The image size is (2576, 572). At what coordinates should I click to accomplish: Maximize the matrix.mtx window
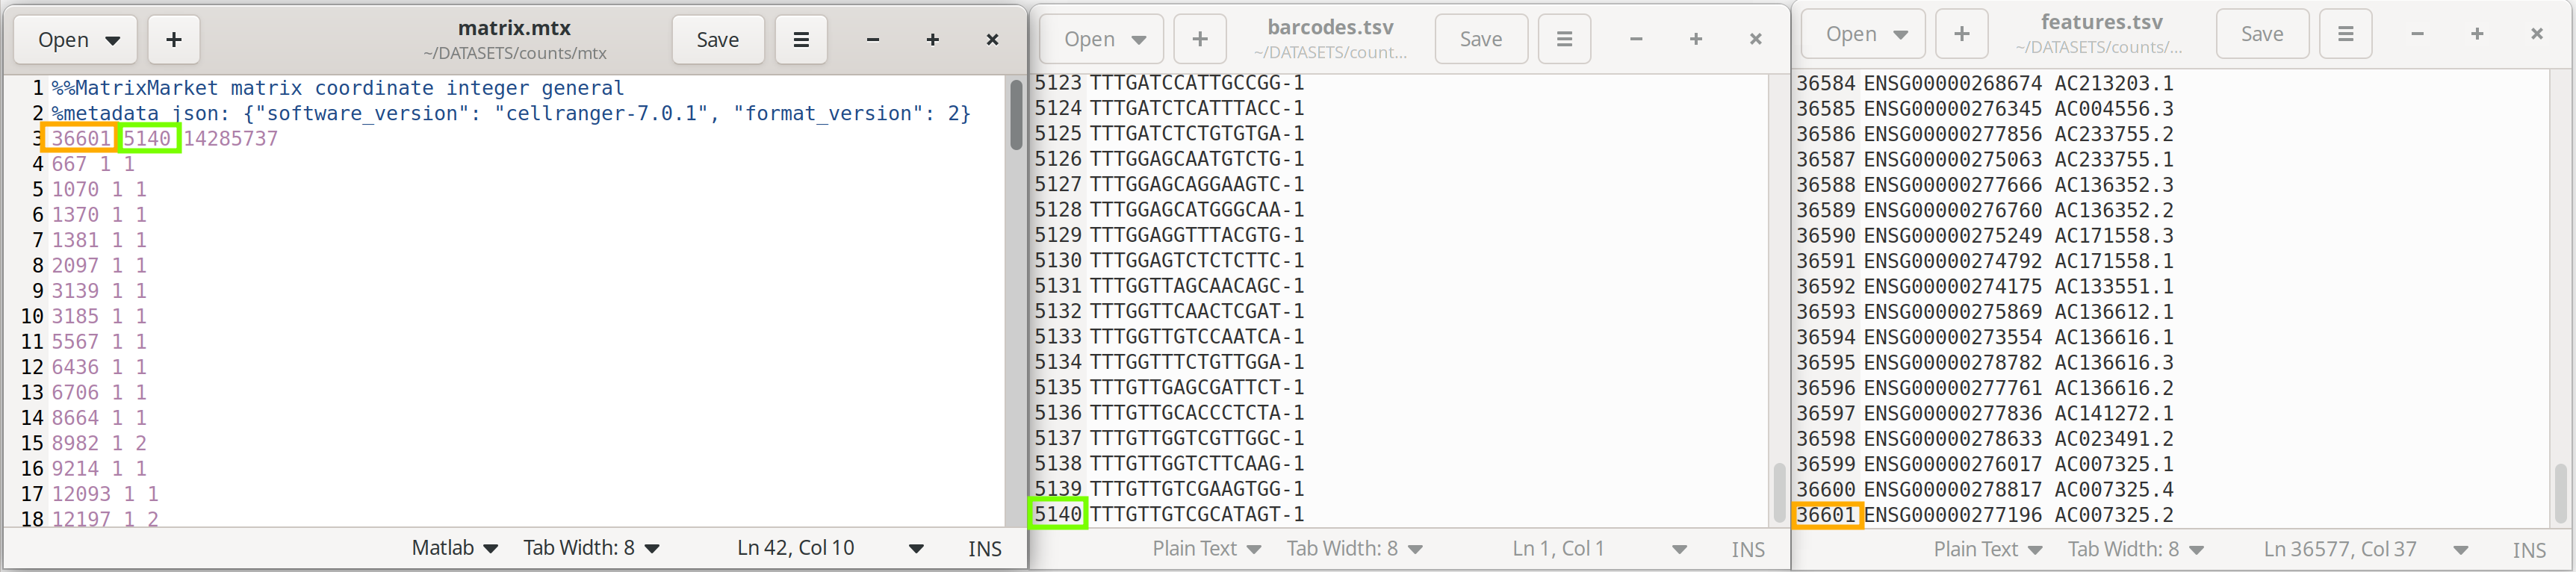[932, 40]
